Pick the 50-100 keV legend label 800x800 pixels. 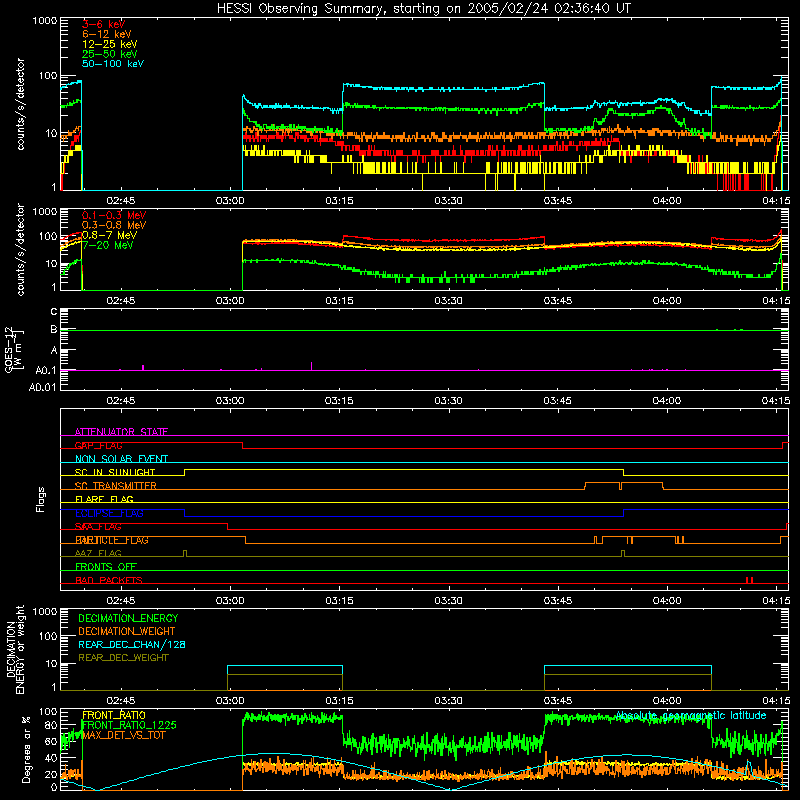click(113, 64)
